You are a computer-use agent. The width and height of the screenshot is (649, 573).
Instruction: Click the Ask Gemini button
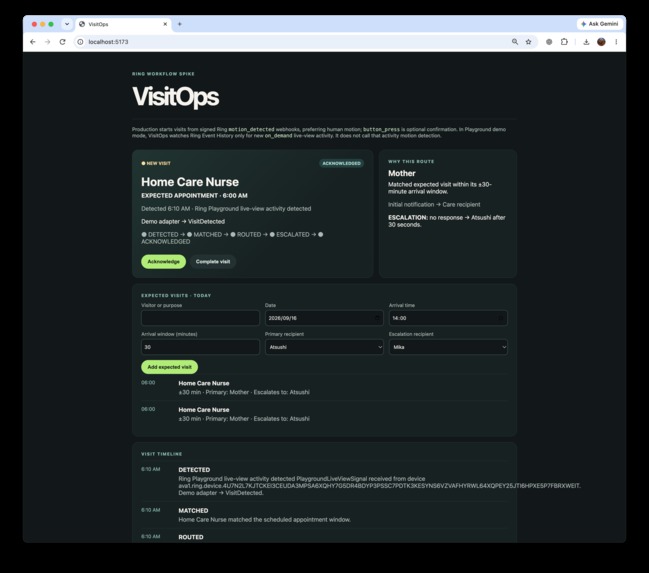tap(600, 24)
